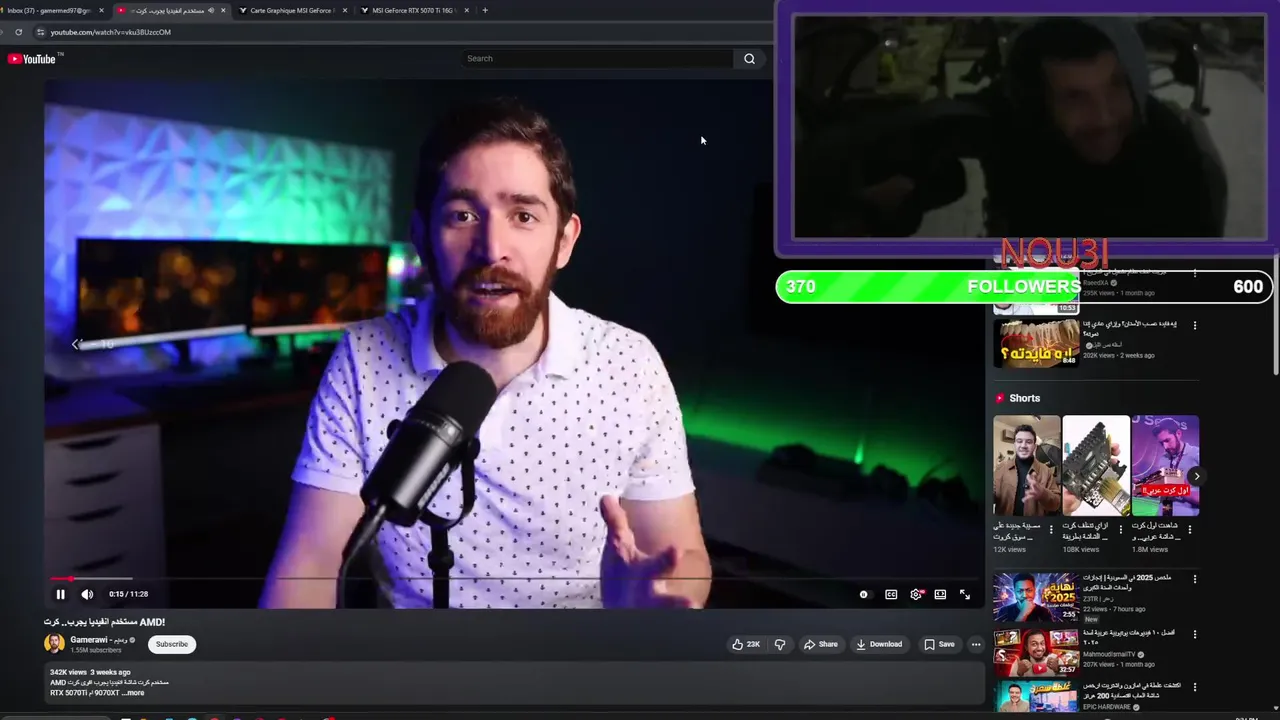
Task: Close the Inbox (37) tab
Action: (x=101, y=10)
